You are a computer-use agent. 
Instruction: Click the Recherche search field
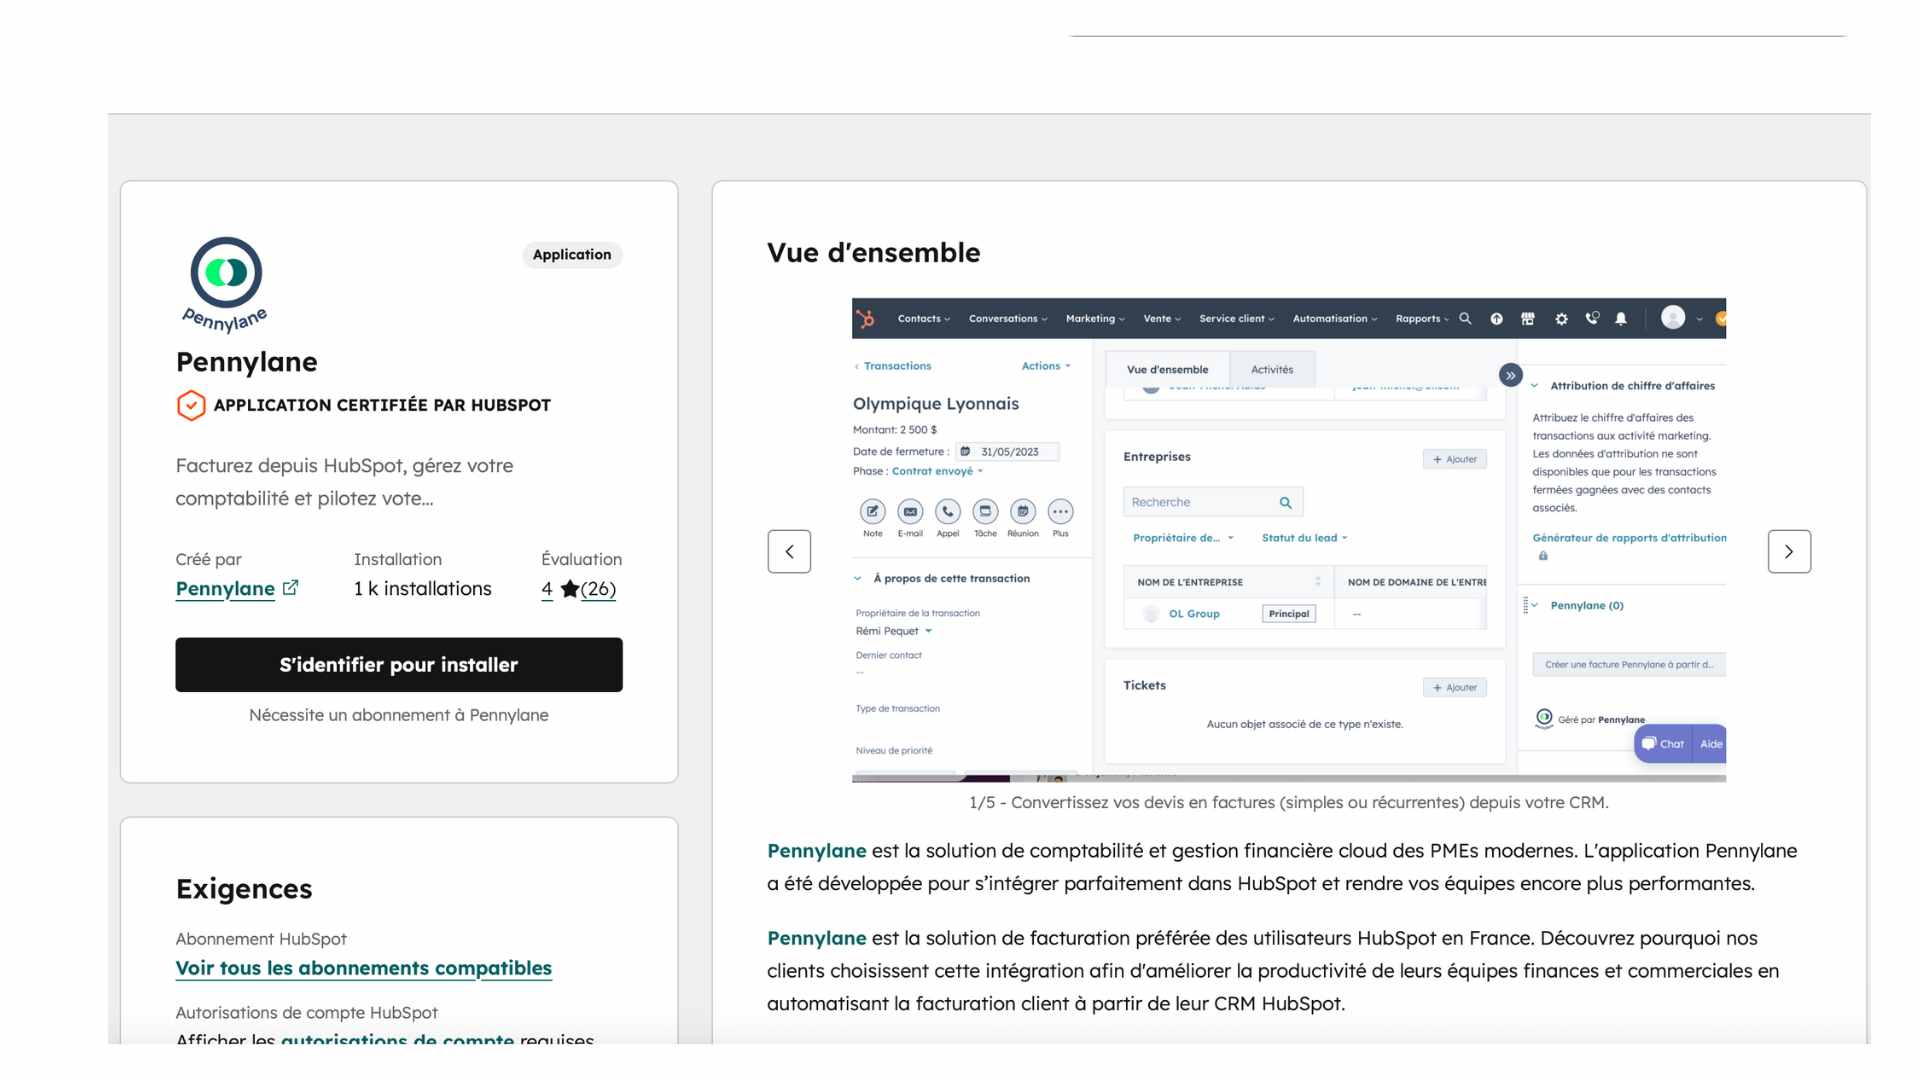coord(1202,502)
